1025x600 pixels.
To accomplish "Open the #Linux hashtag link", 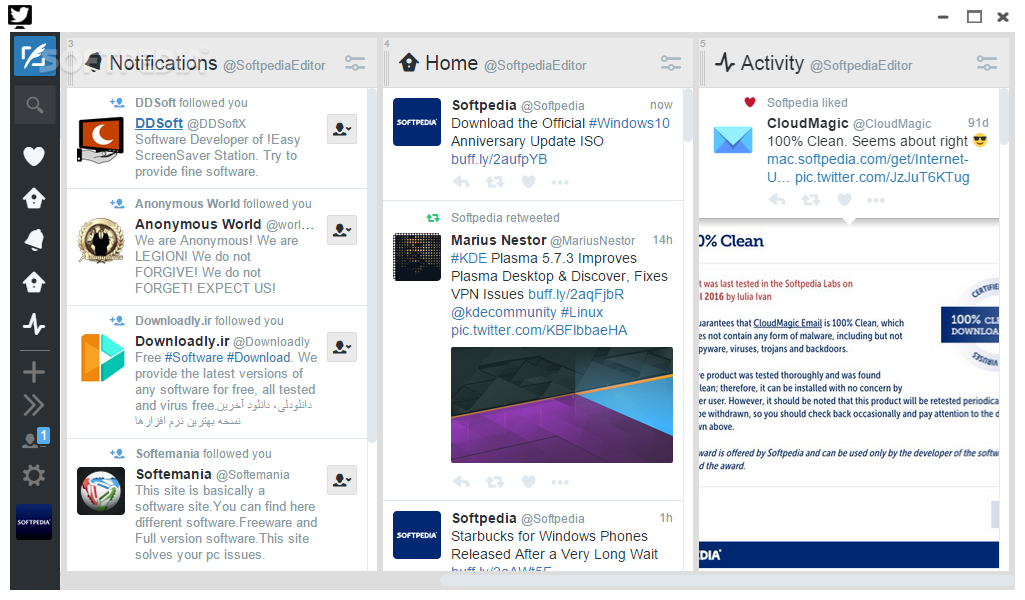I will (582, 312).
